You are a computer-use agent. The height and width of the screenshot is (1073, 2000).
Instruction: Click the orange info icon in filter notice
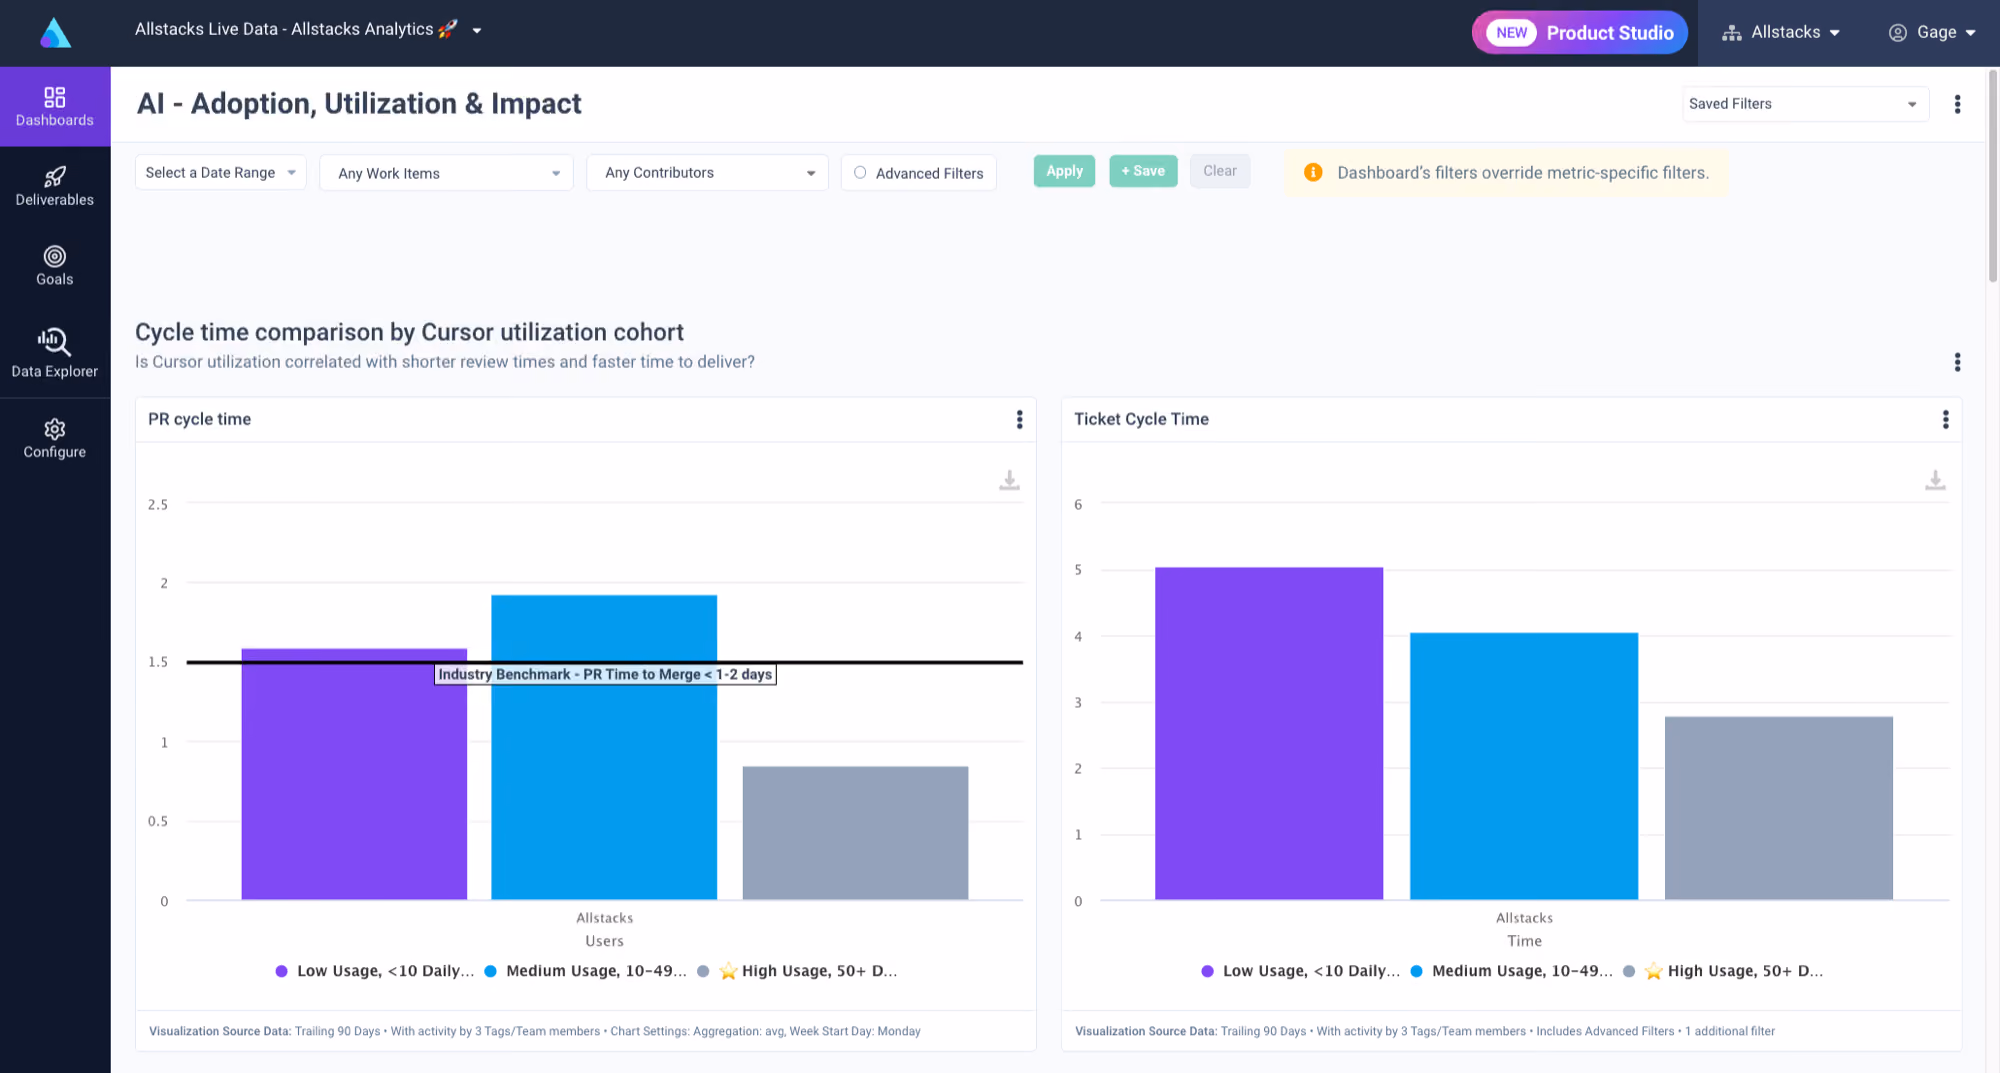point(1313,173)
